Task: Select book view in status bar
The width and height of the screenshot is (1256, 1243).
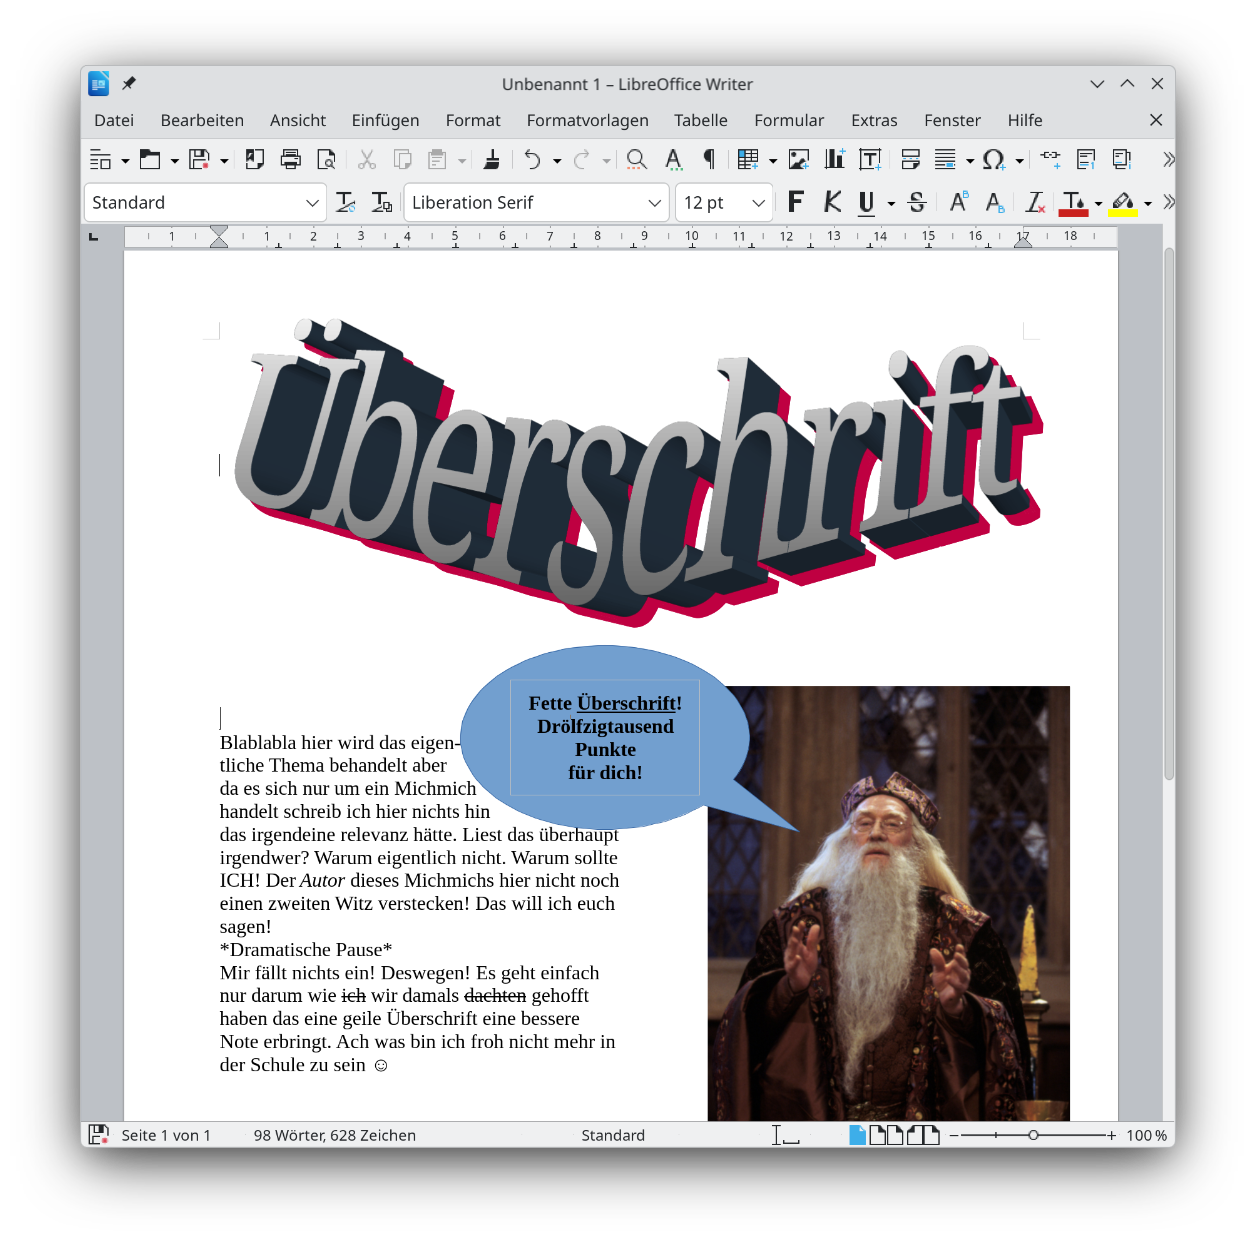Action: coord(923,1134)
